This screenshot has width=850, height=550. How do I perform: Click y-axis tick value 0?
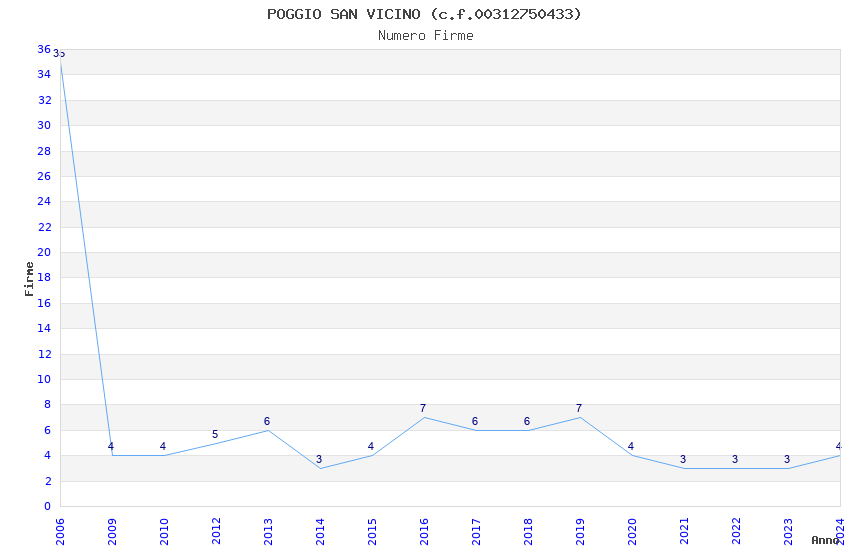[x=48, y=506]
